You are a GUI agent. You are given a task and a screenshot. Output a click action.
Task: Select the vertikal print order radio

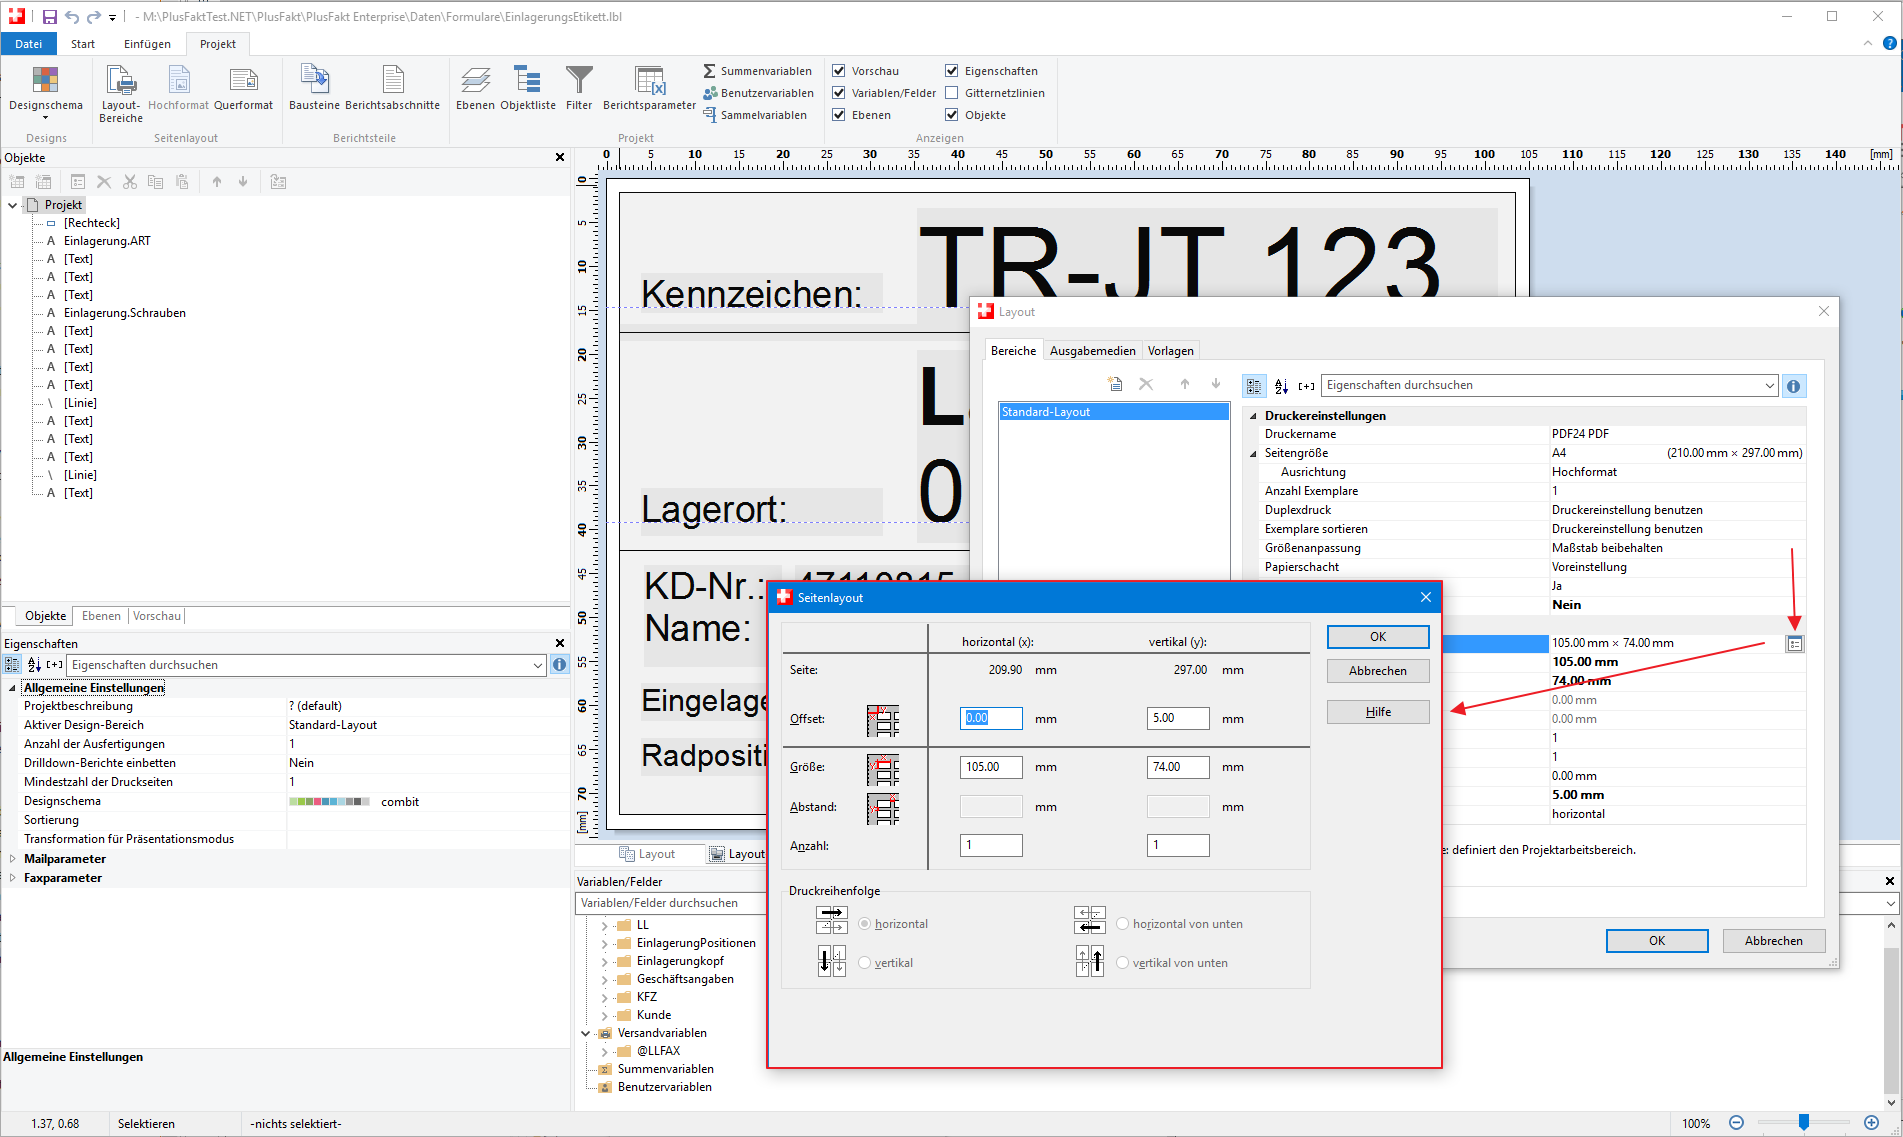tap(865, 963)
